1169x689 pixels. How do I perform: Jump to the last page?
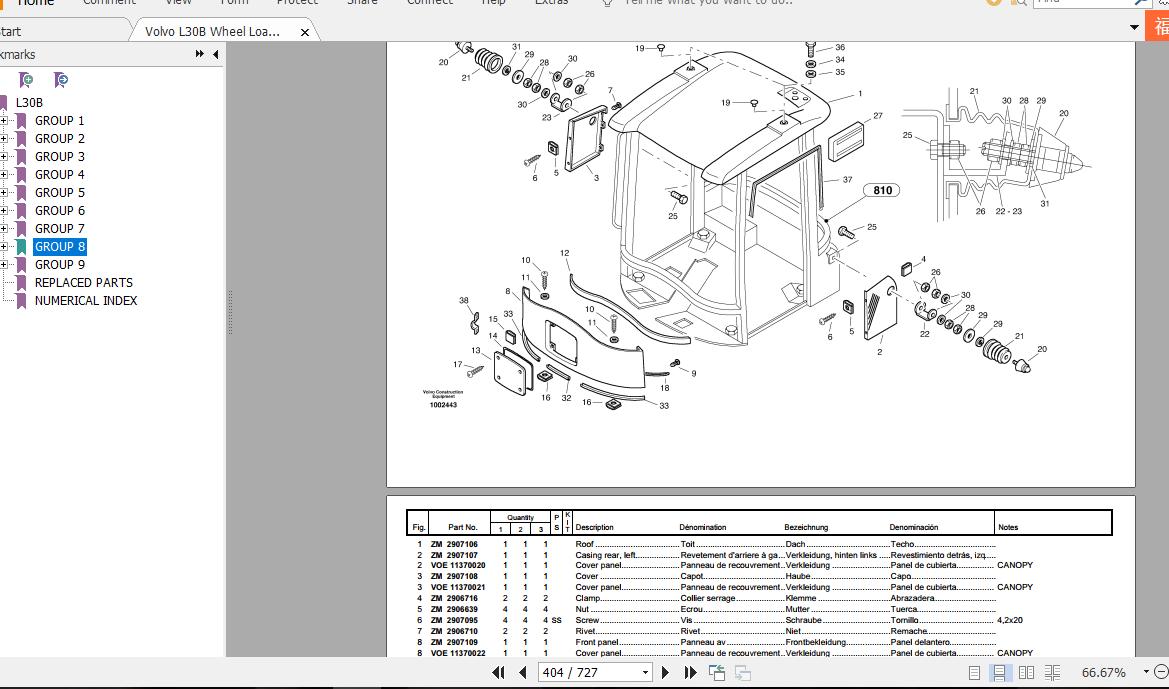pyautogui.click(x=690, y=673)
